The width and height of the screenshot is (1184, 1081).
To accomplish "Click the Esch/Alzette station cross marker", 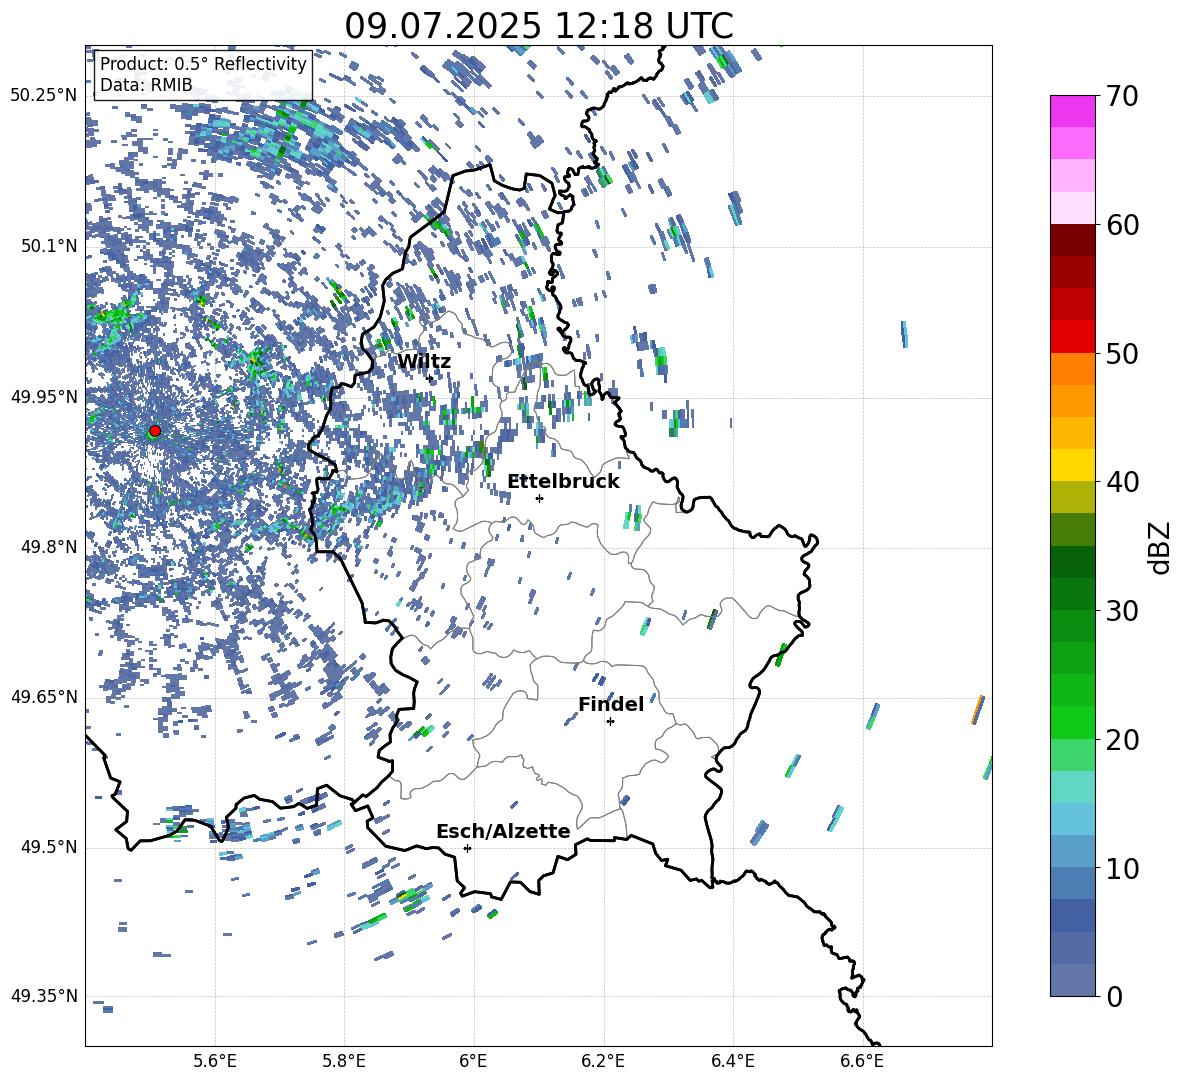I will coord(467,848).
